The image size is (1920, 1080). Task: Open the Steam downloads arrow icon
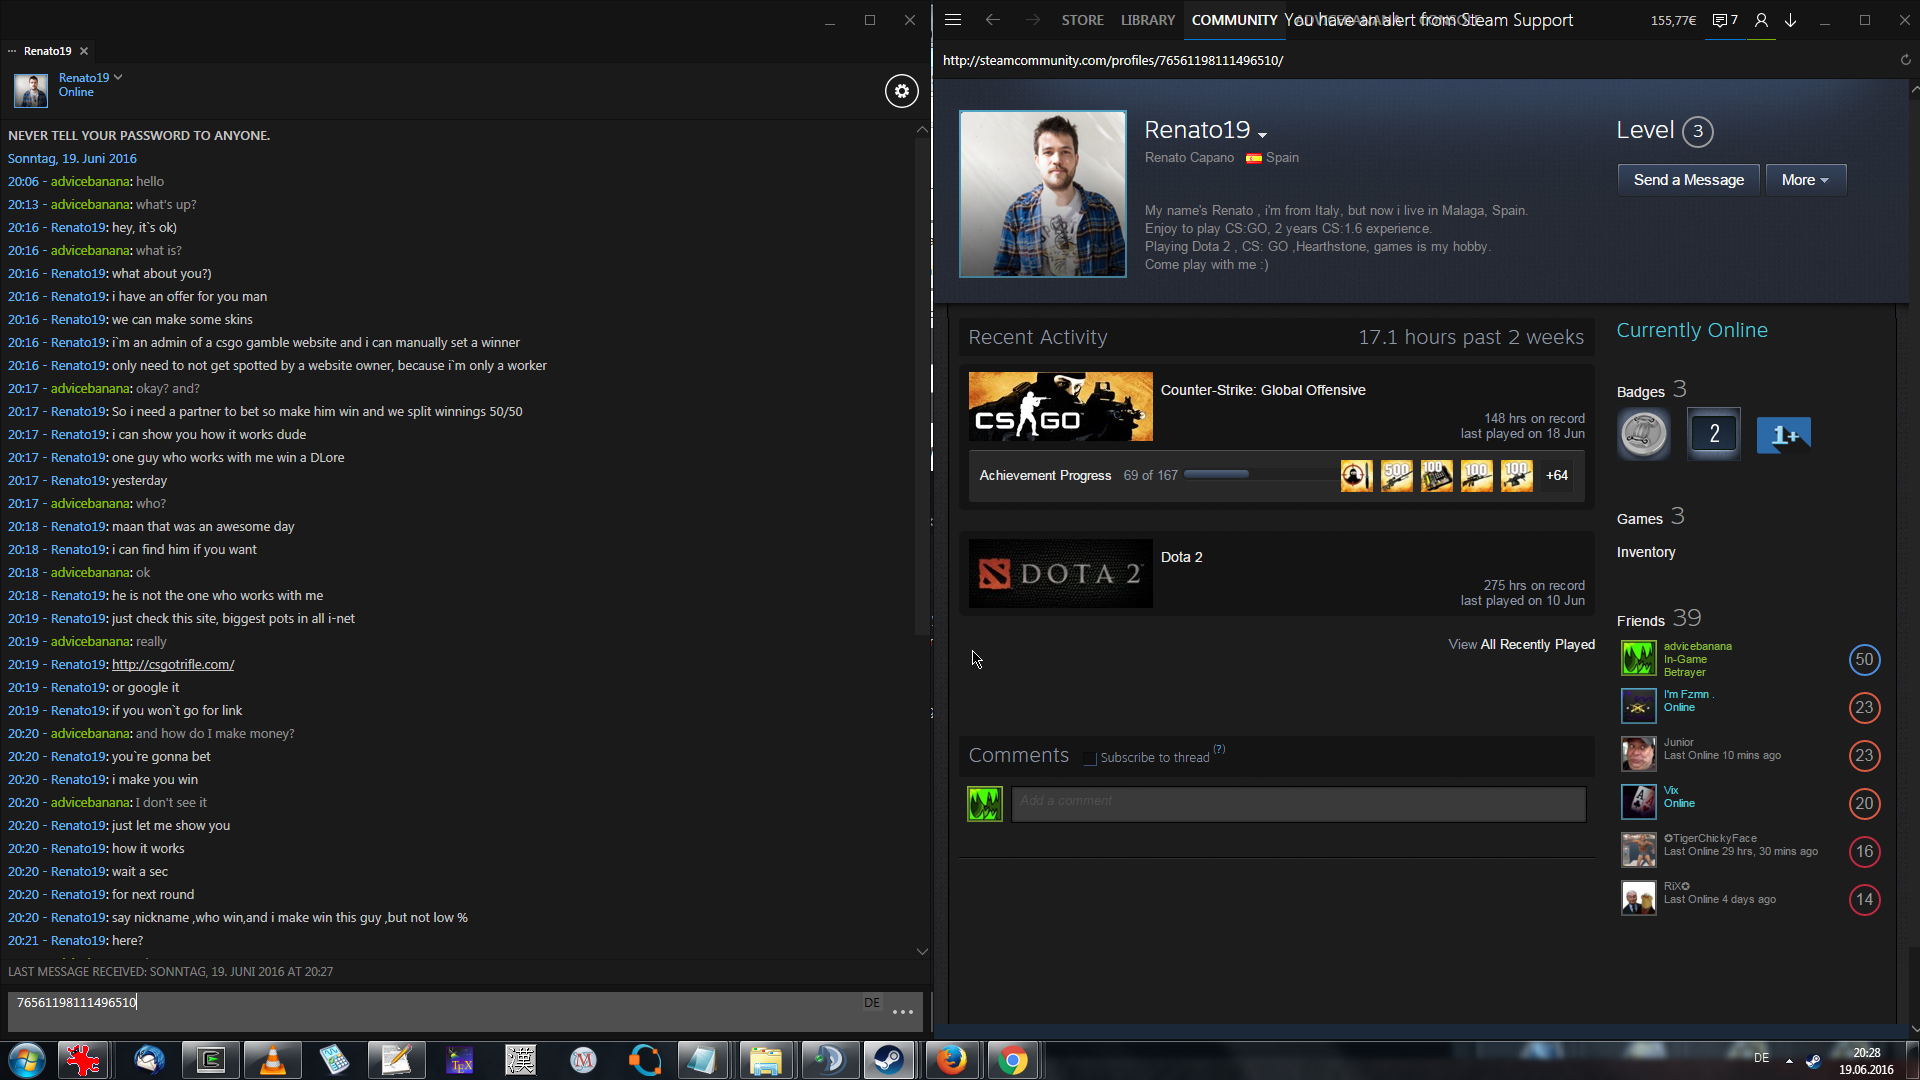point(1790,20)
